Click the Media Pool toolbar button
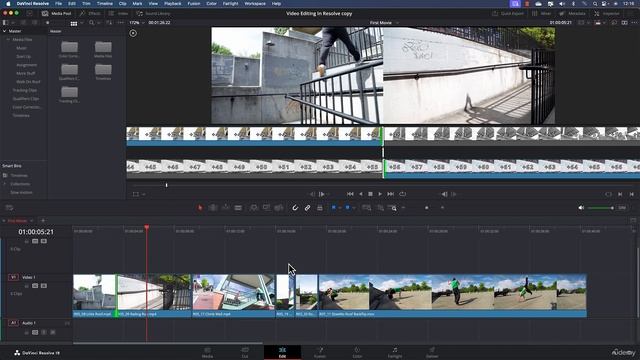The width and height of the screenshot is (640, 360). [x=56, y=13]
